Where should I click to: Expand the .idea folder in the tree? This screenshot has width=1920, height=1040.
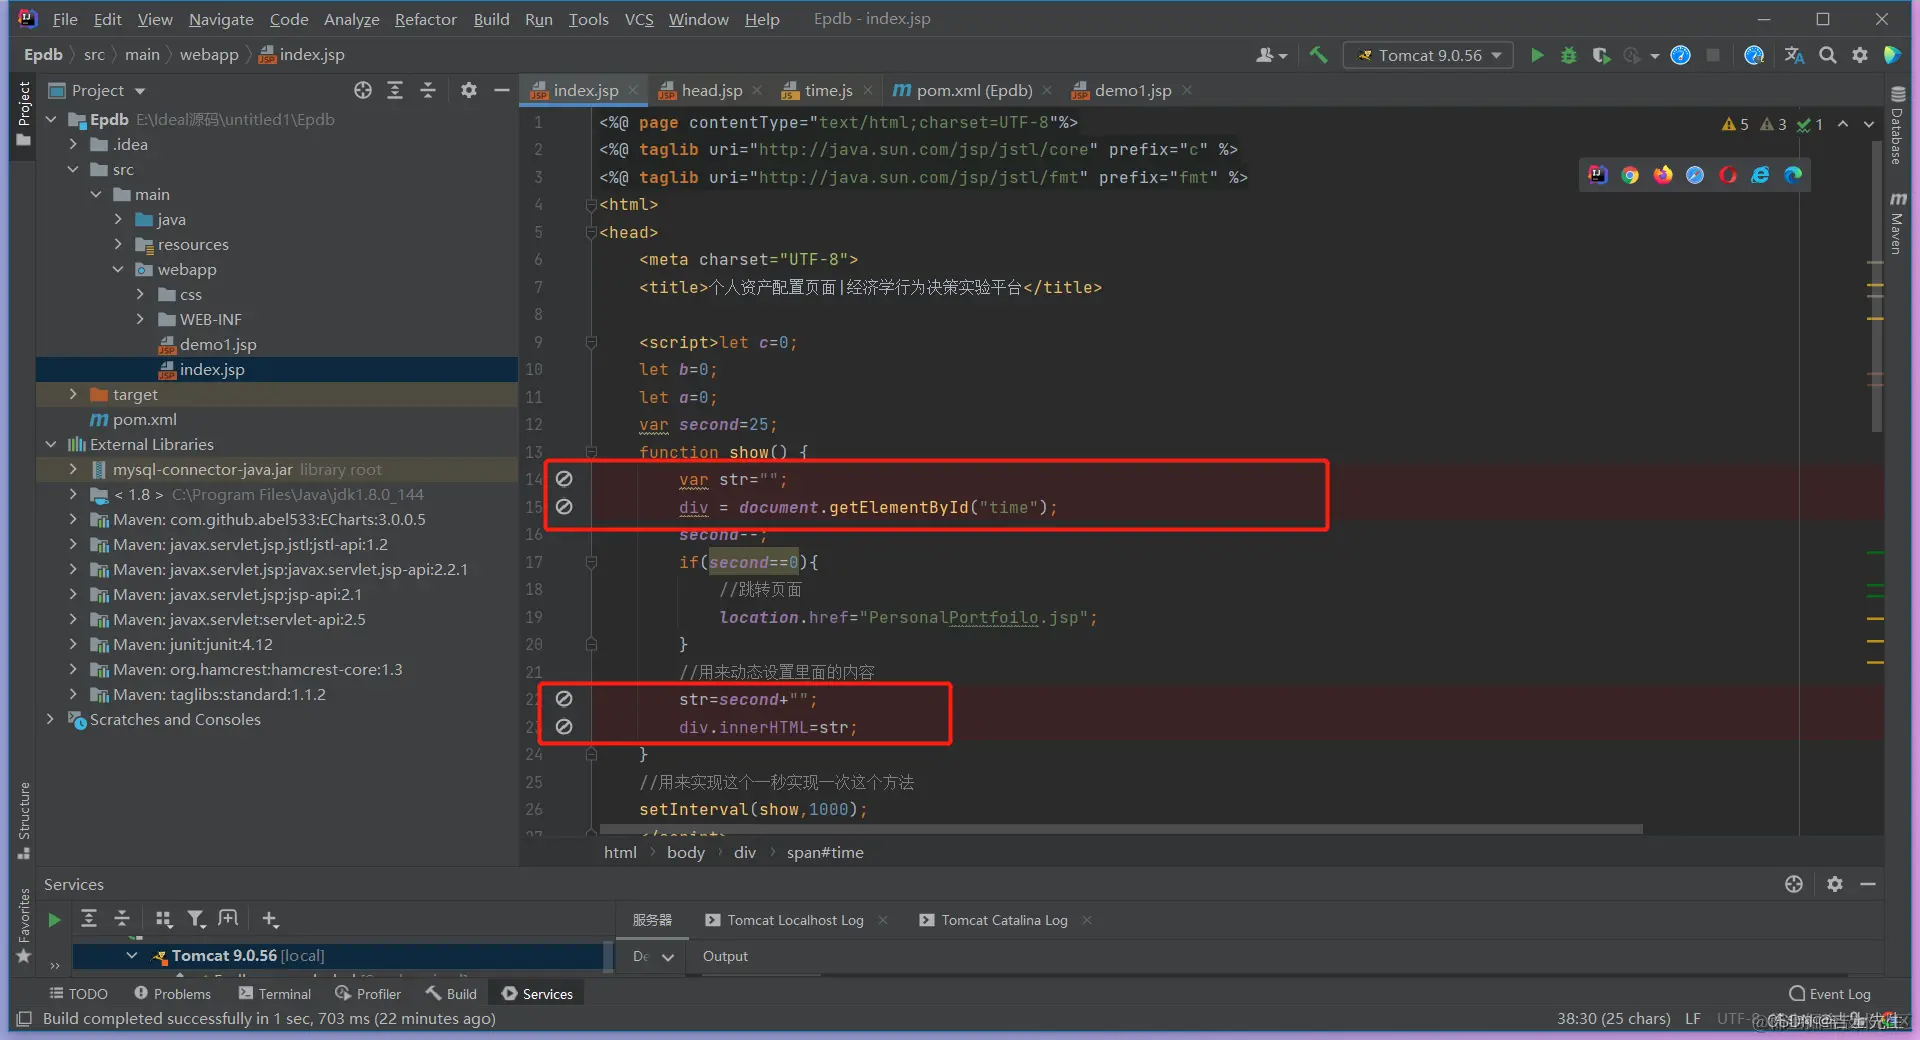coord(73,145)
